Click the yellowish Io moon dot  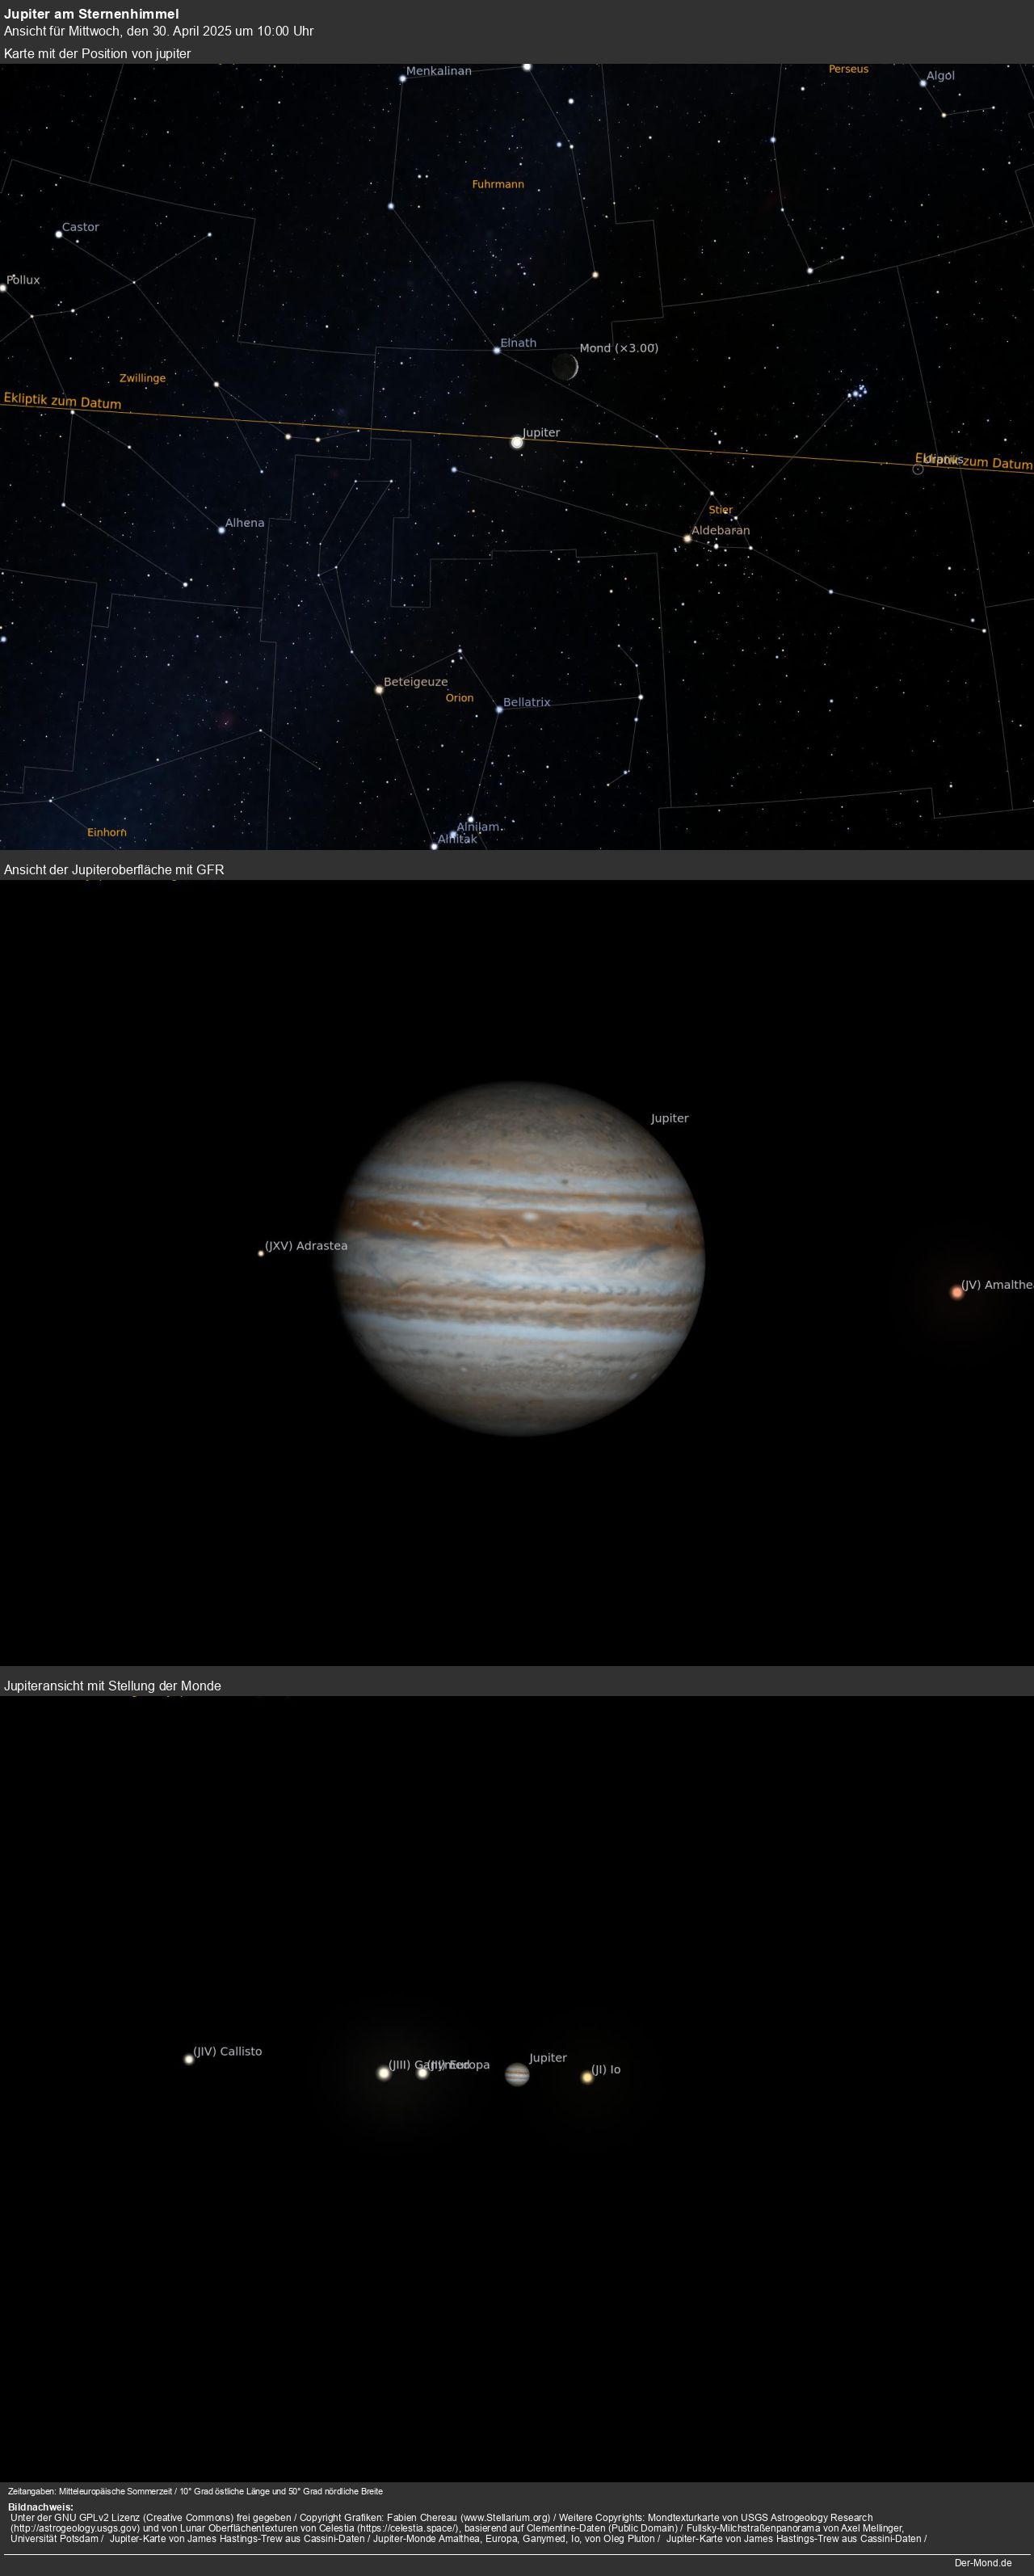point(587,2077)
